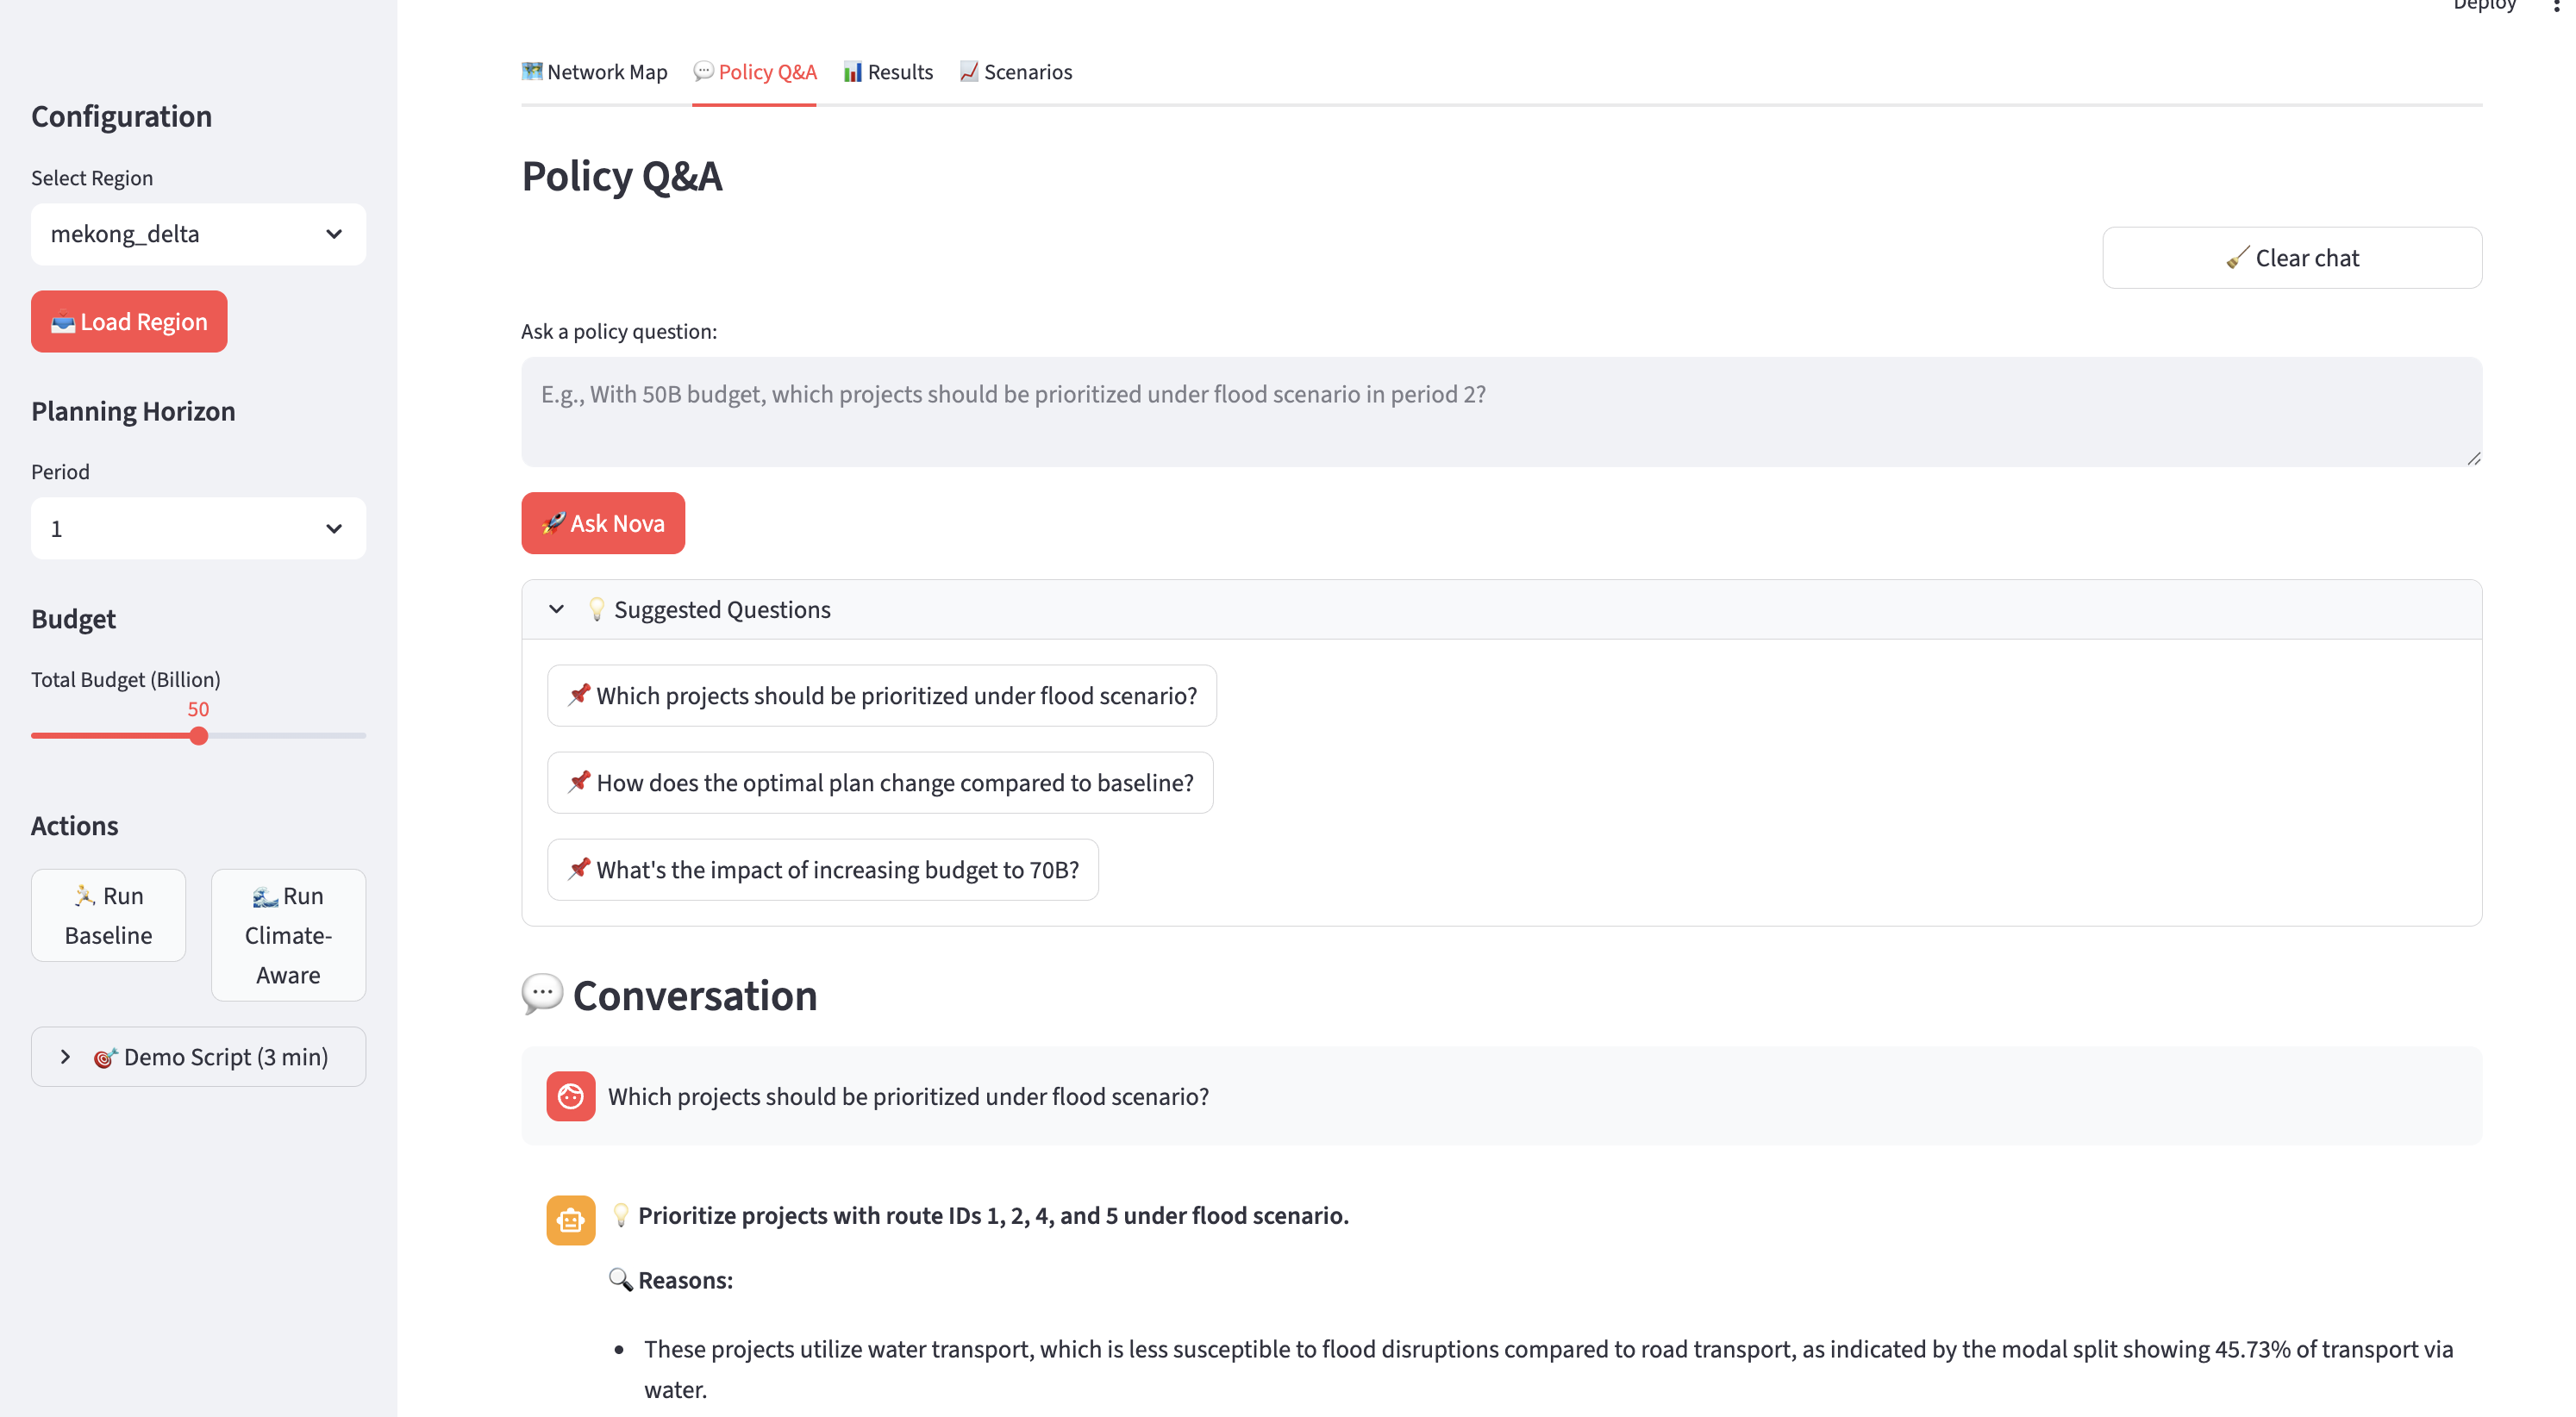Focus the policy question text area
The image size is (2576, 1417).
1501,412
